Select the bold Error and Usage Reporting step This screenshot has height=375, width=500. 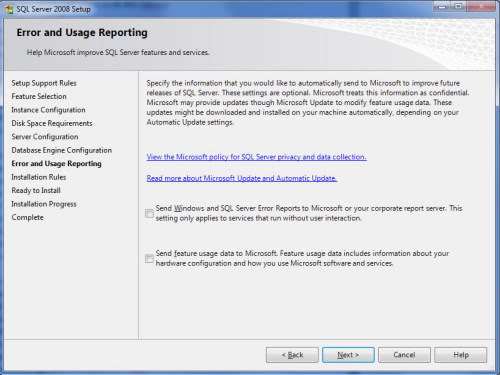(56, 164)
